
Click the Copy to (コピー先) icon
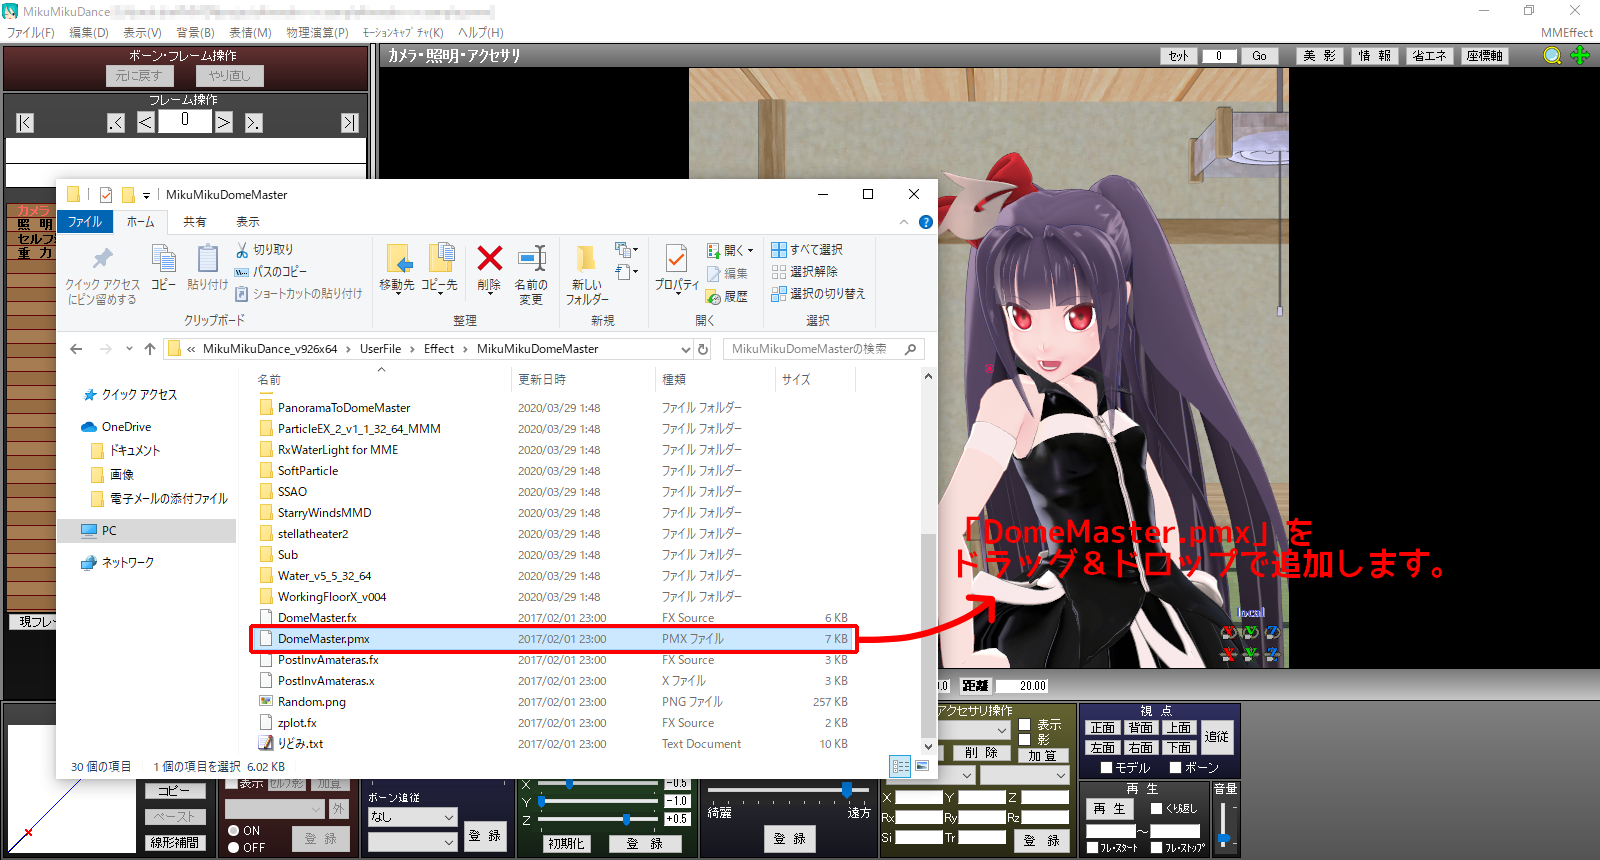[440, 258]
